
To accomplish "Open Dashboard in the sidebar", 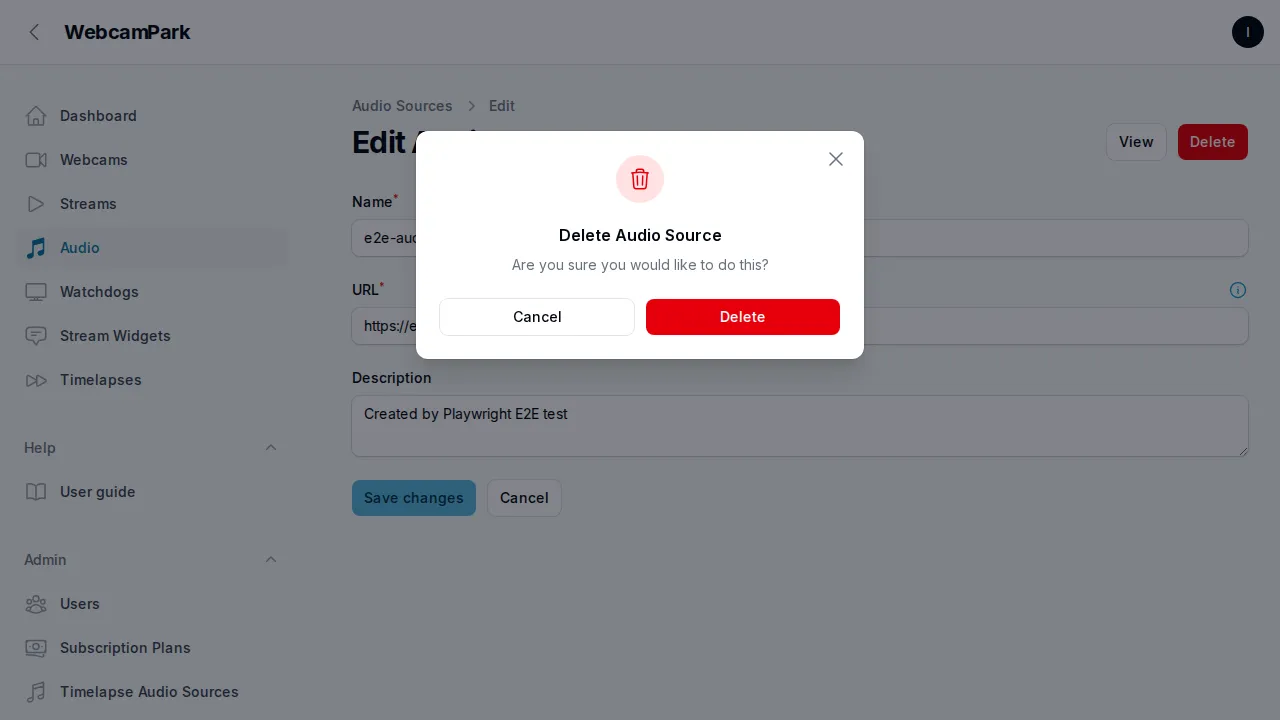I will coord(152,116).
